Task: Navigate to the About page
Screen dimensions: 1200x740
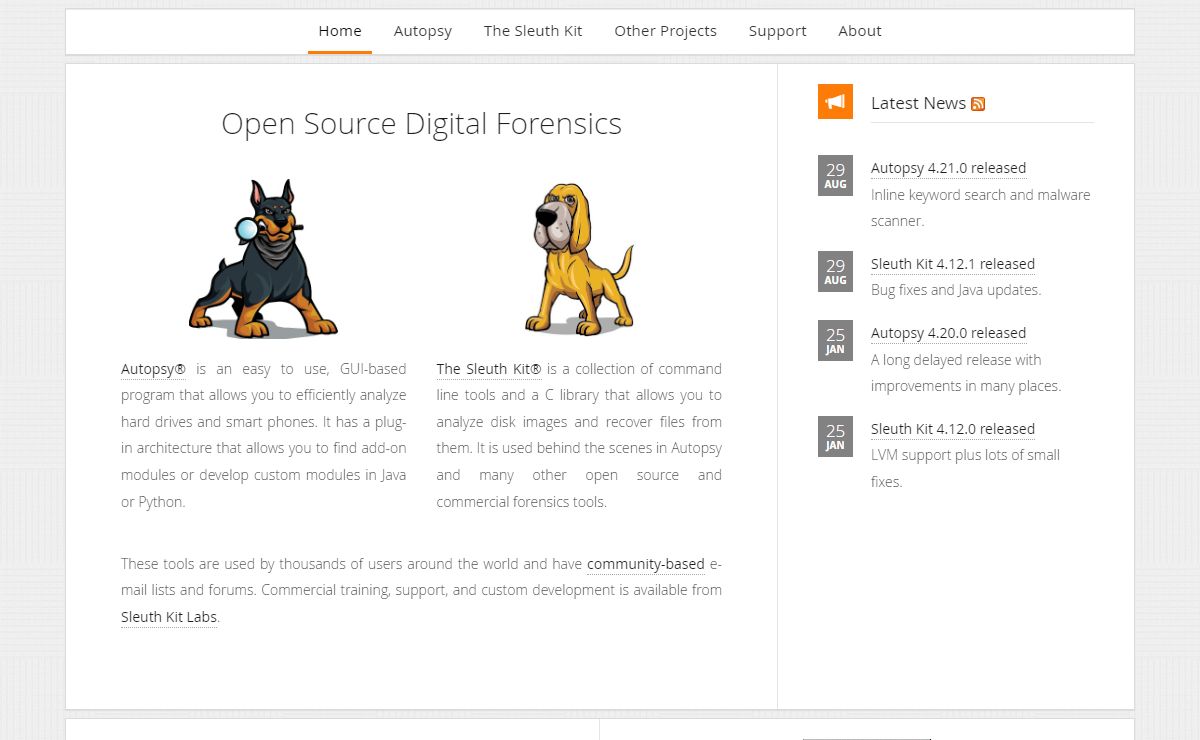Action: tap(859, 31)
